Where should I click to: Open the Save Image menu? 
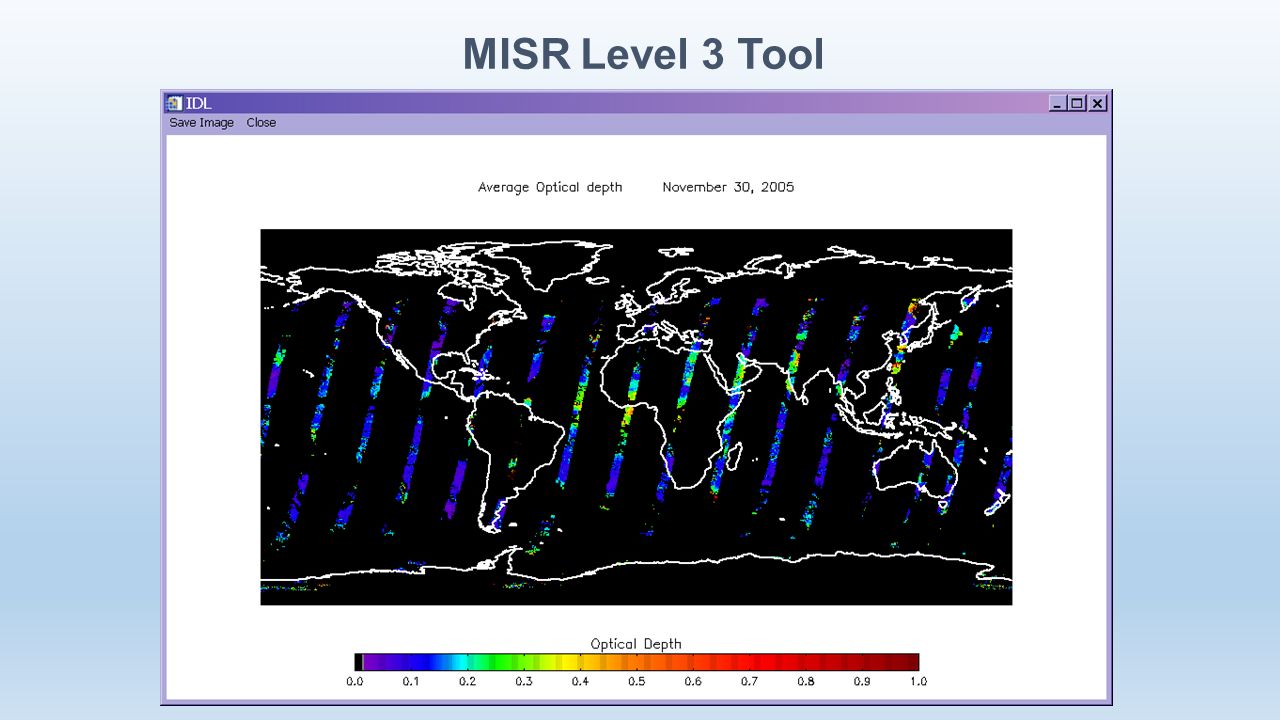201,123
